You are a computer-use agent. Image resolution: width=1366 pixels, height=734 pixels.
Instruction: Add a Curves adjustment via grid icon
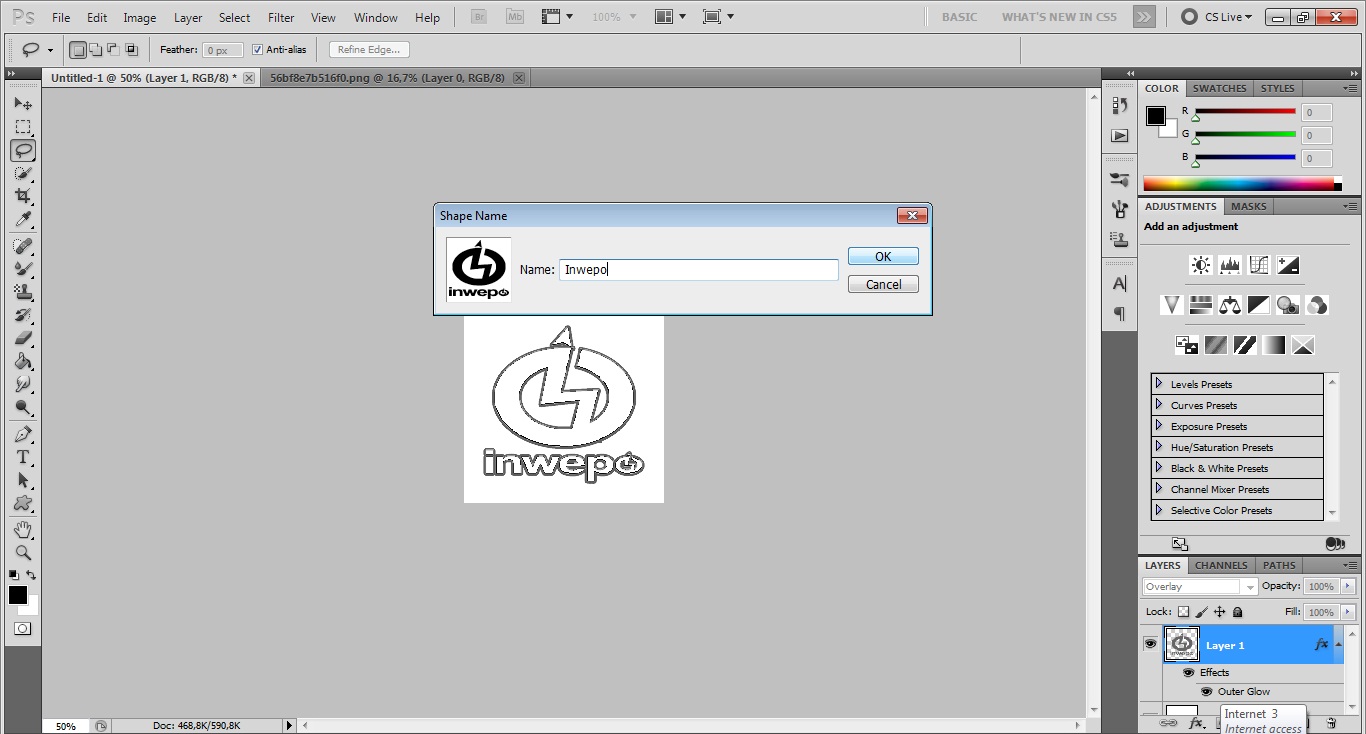1259,265
